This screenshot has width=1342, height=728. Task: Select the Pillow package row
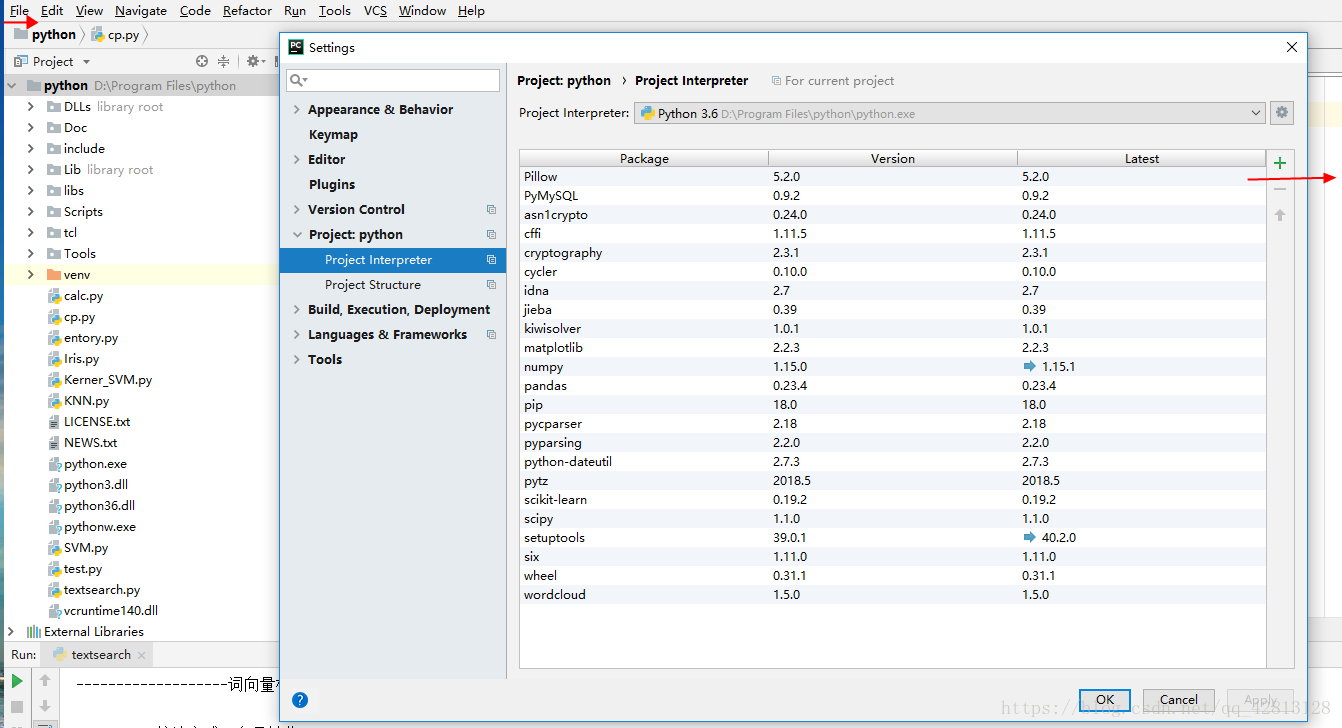pyautogui.click(x=892, y=177)
